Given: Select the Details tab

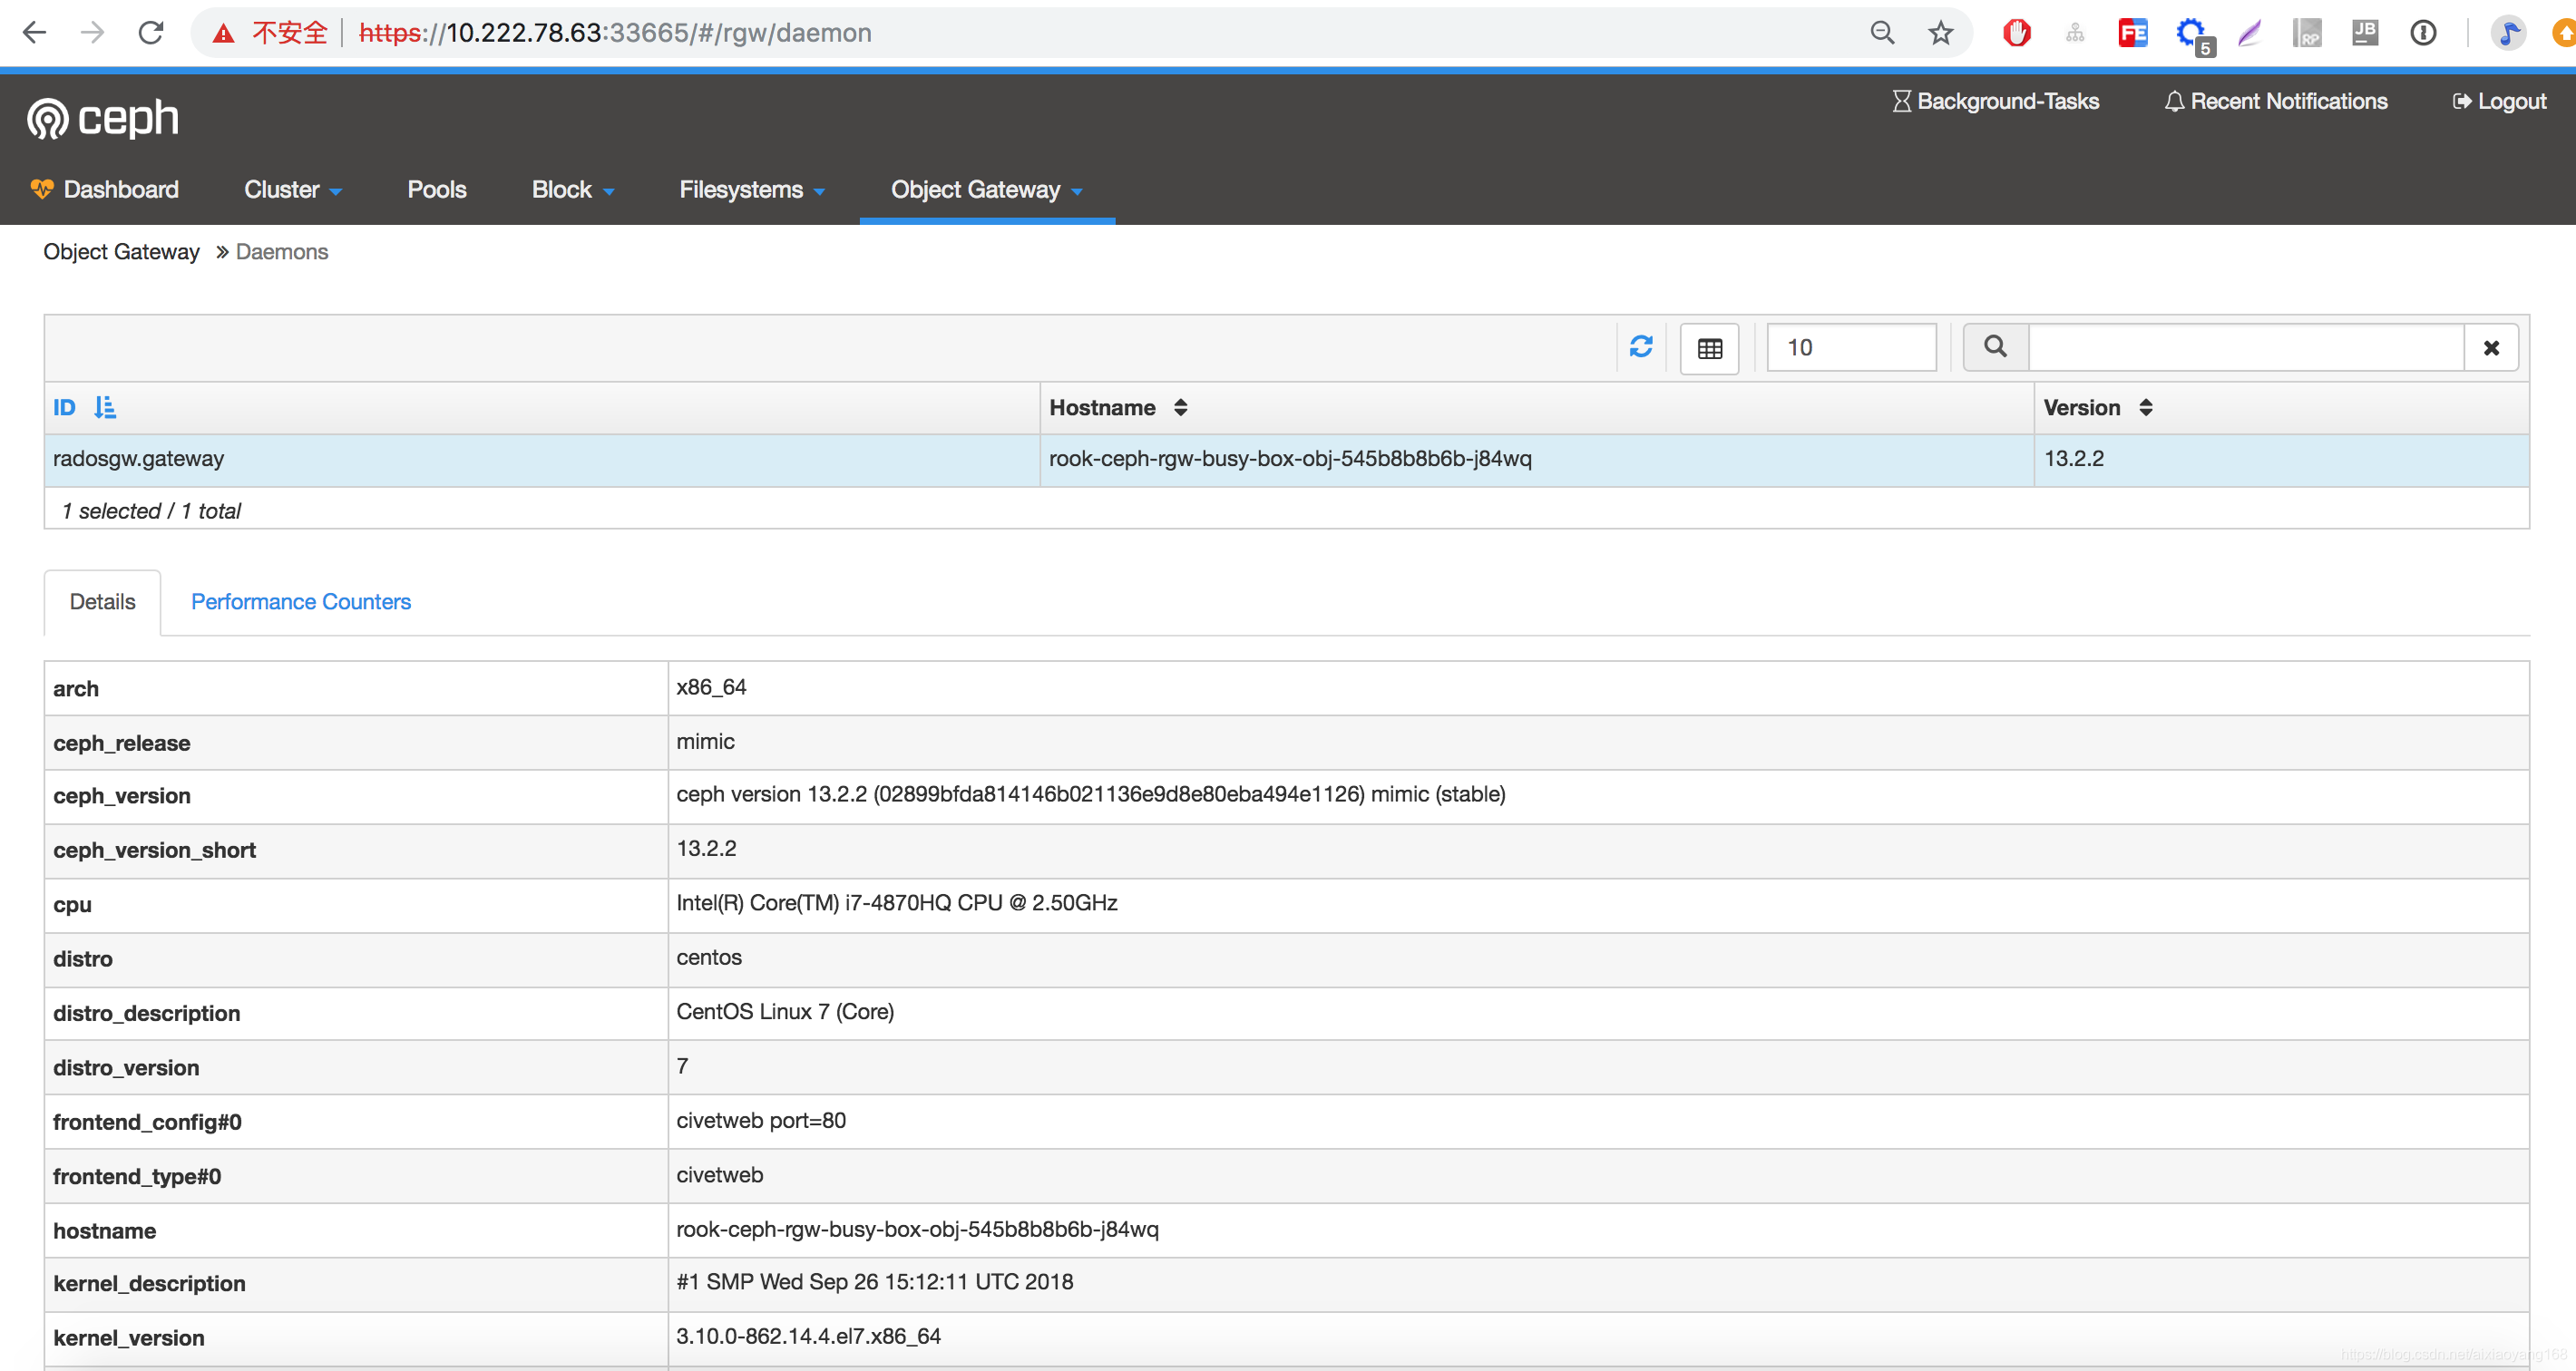Looking at the screenshot, I should click(102, 601).
